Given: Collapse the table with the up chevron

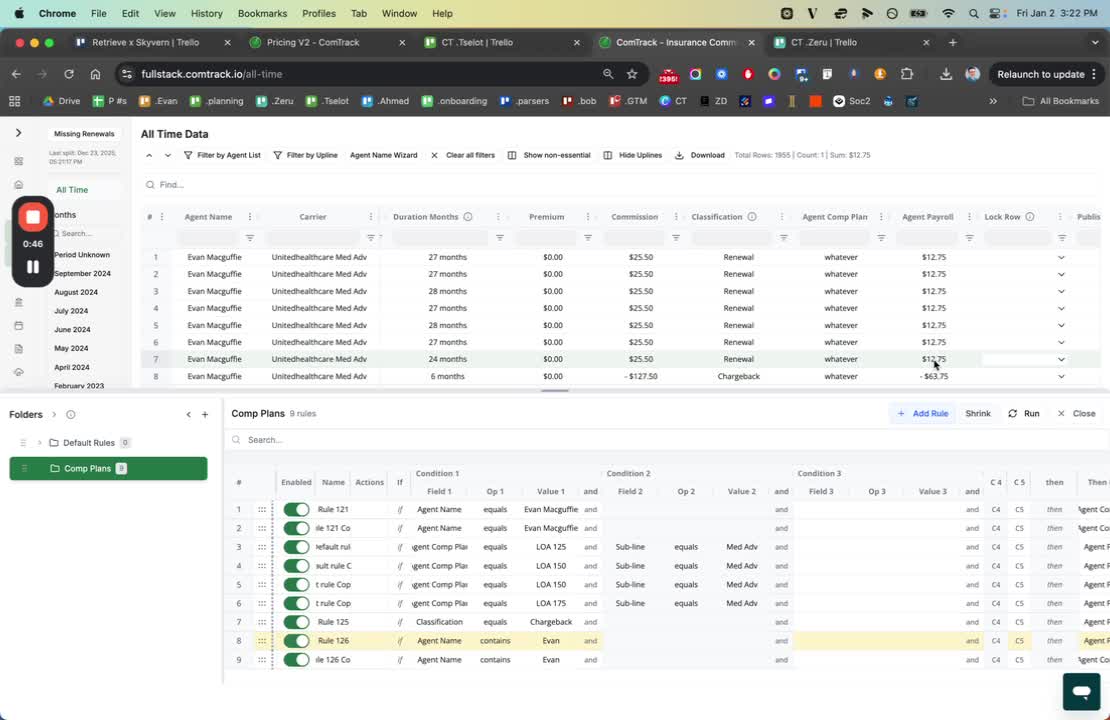Looking at the screenshot, I should (x=149, y=155).
